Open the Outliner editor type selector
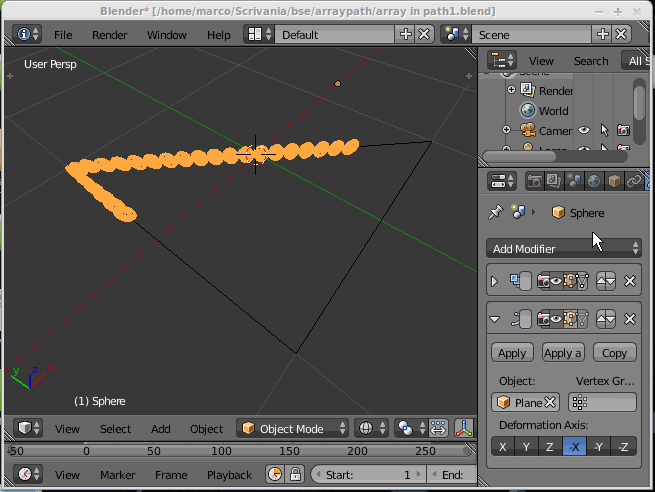Screen dimensions: 655x492 point(502,61)
